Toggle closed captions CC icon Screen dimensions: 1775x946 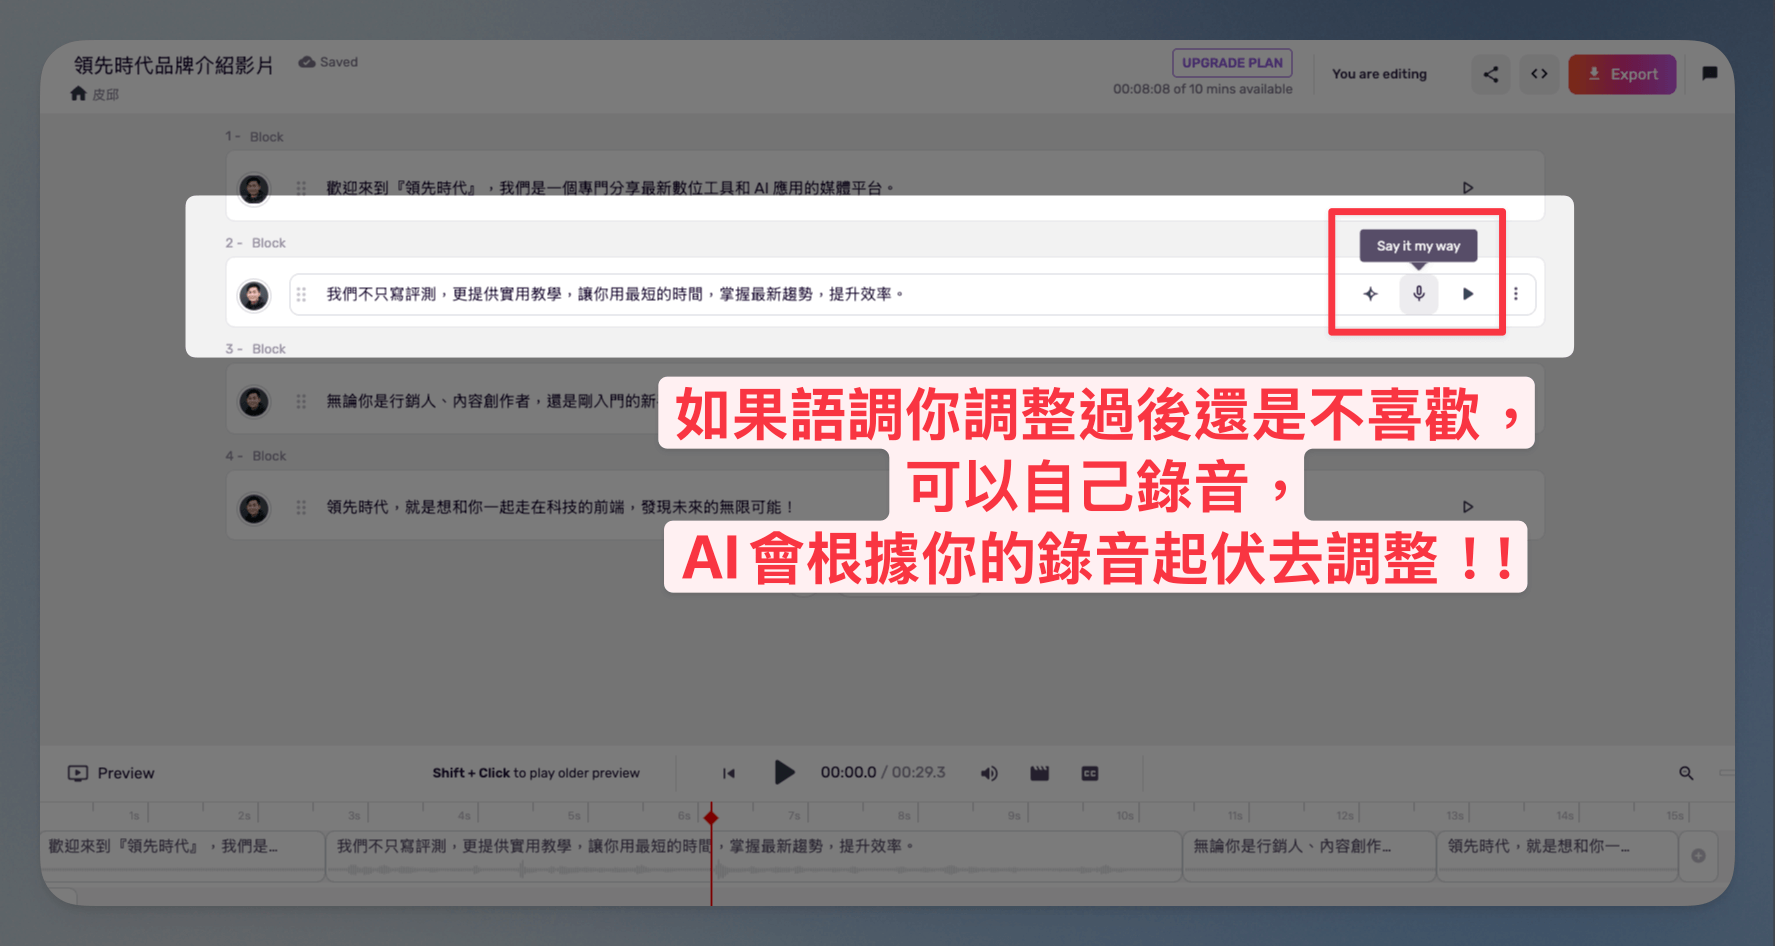(1090, 773)
